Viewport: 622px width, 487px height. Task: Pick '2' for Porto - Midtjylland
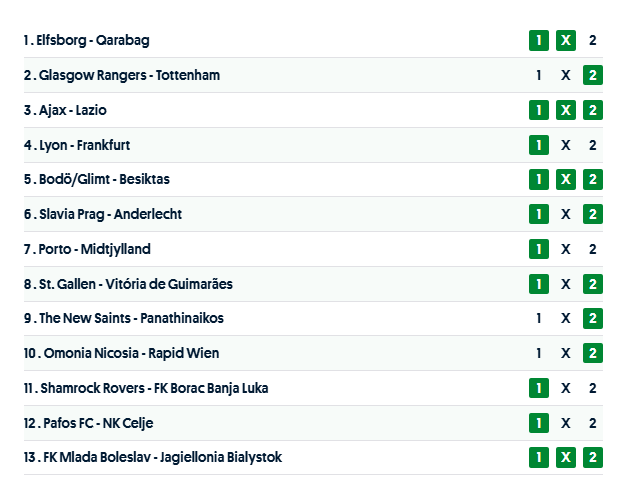click(592, 249)
